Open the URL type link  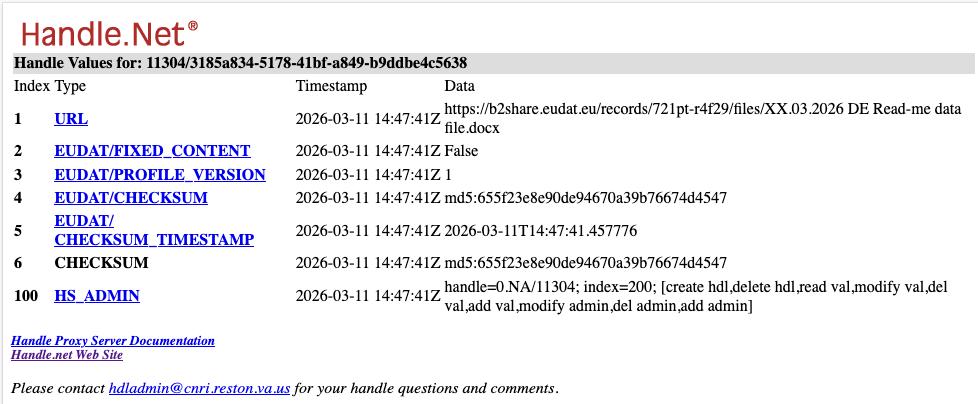[71, 119]
